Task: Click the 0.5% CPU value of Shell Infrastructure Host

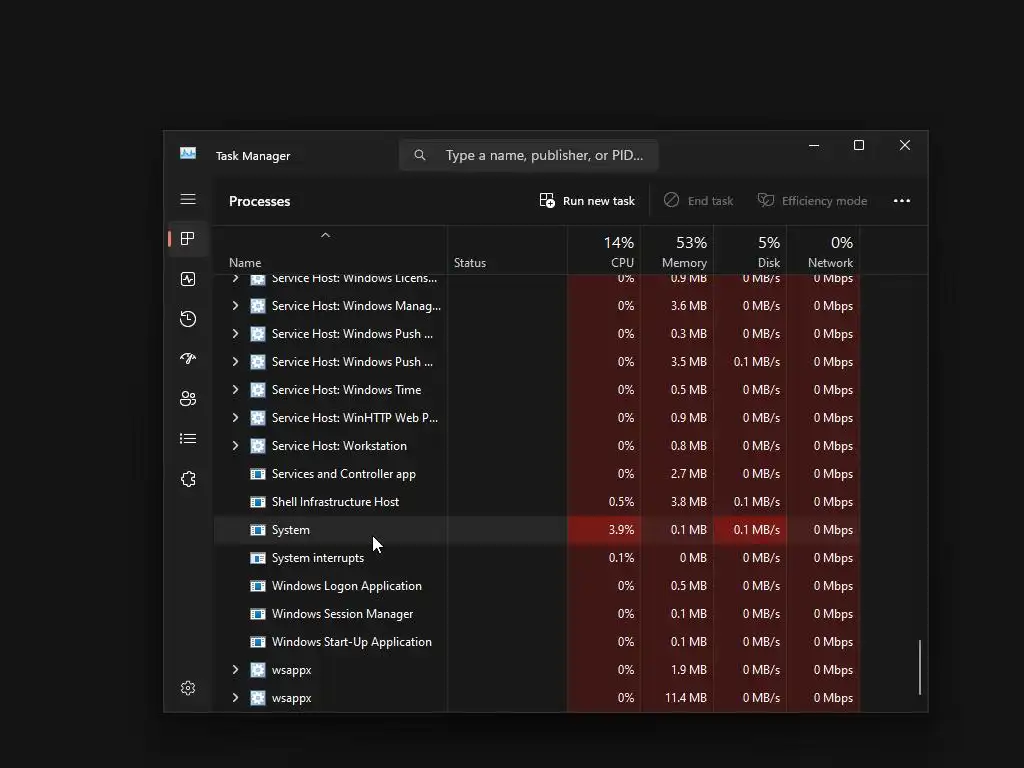Action: (621, 502)
